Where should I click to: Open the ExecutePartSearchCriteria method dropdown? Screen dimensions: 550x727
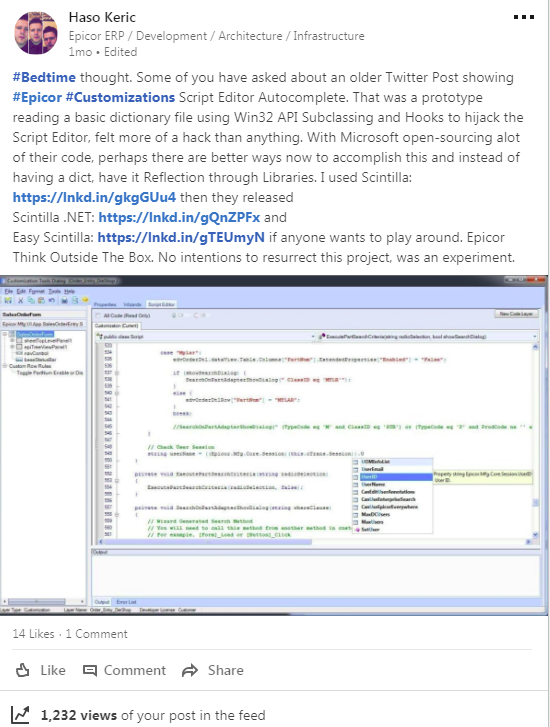click(428, 337)
